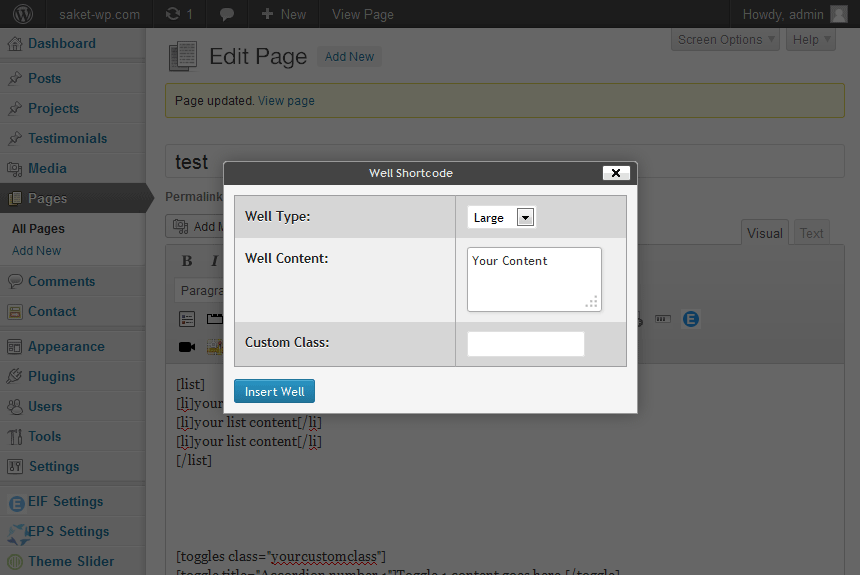This screenshot has height=575, width=860.
Task: Follow the View page link
Action: [286, 101]
